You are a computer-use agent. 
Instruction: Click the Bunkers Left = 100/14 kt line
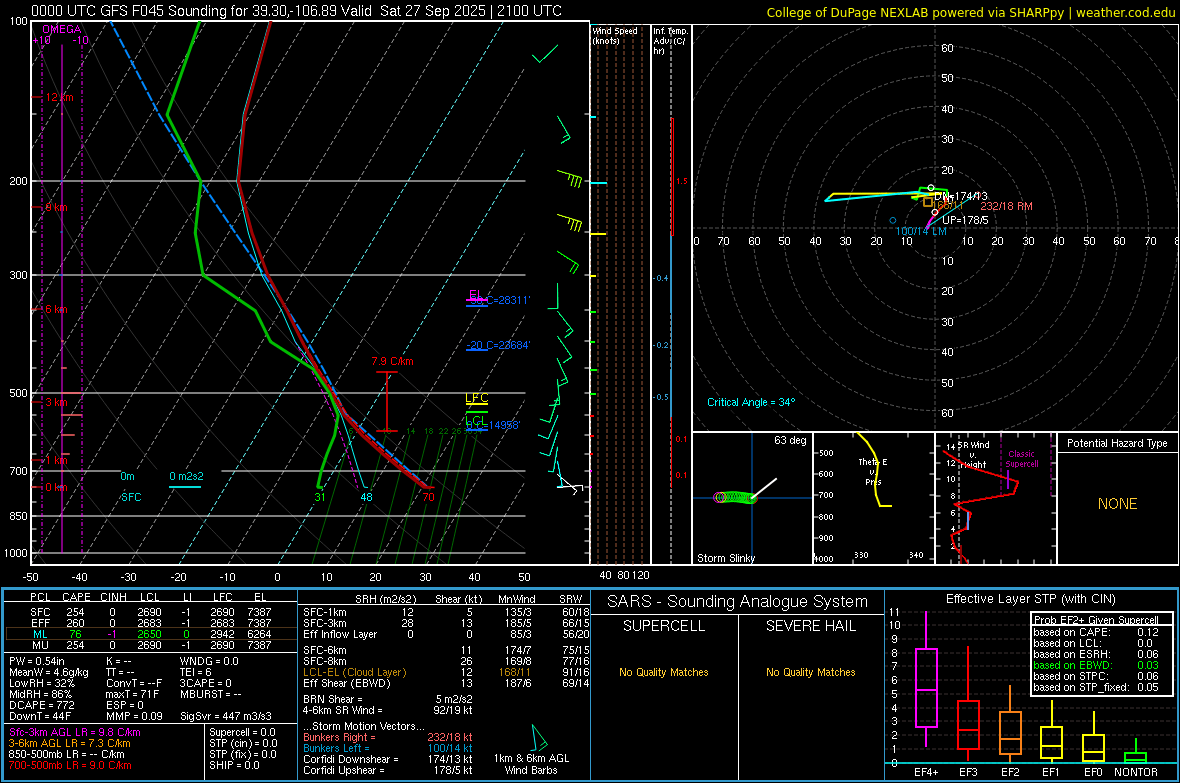(x=388, y=748)
